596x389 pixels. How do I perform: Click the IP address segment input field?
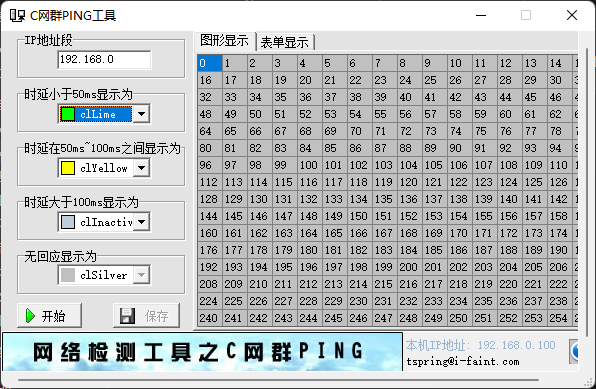pos(104,59)
